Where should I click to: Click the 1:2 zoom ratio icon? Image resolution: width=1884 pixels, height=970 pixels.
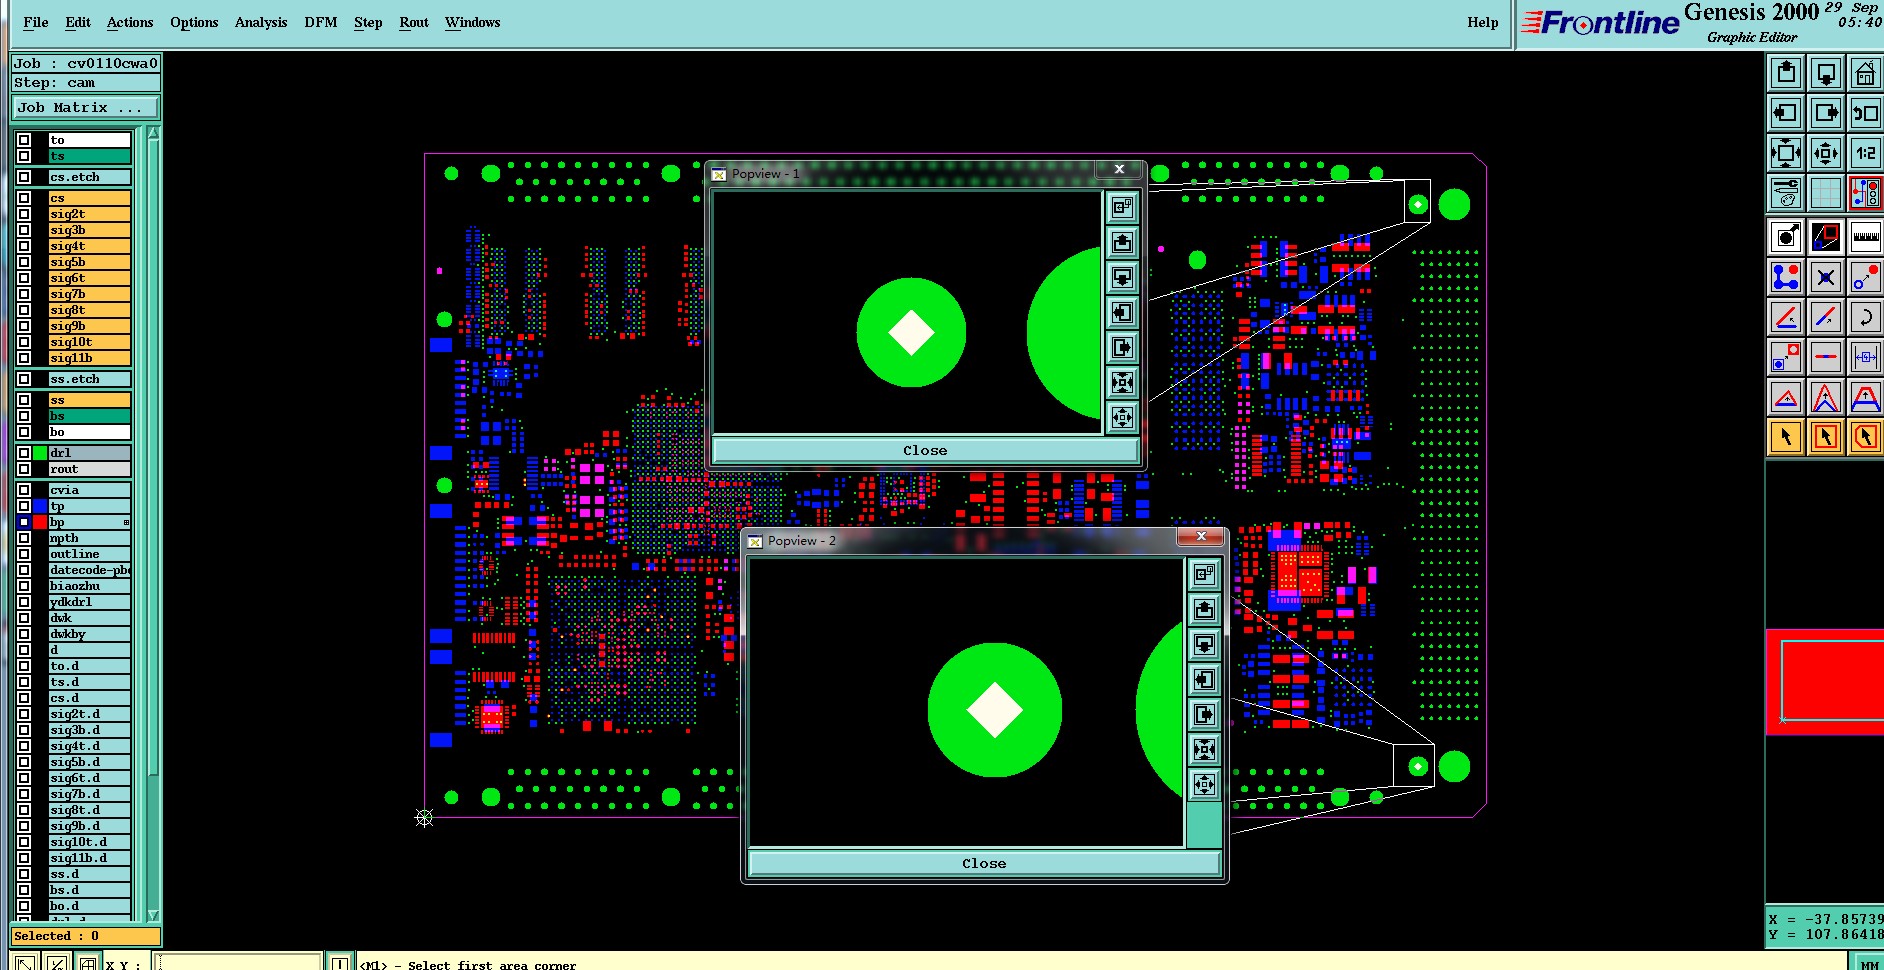1865,153
